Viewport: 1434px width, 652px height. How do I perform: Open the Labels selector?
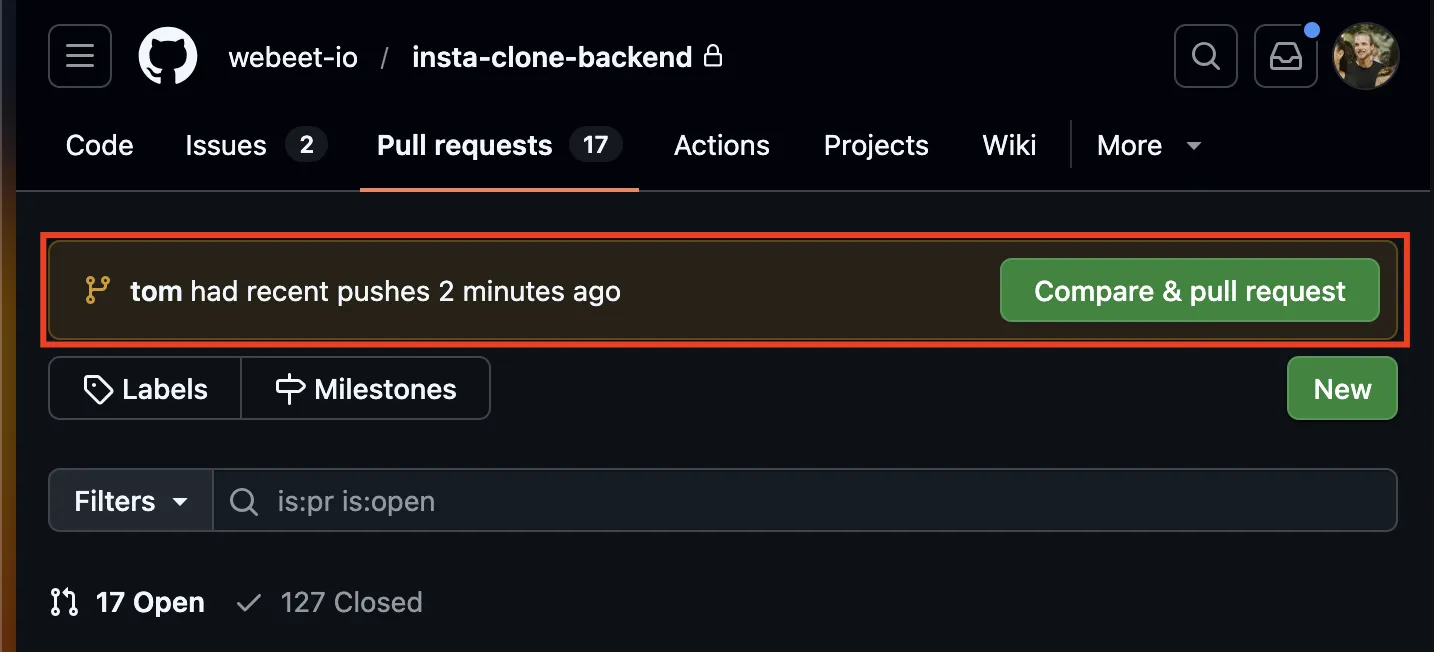click(x=144, y=388)
